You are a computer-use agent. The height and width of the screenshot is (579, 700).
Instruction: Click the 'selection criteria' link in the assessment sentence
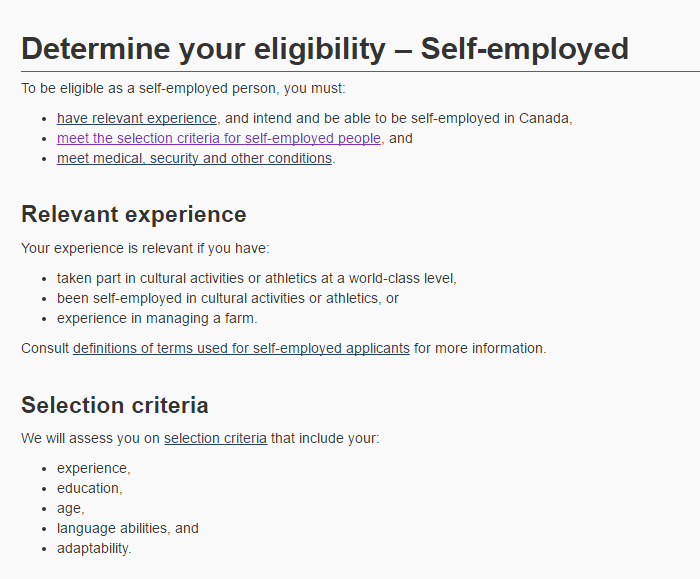click(x=215, y=438)
